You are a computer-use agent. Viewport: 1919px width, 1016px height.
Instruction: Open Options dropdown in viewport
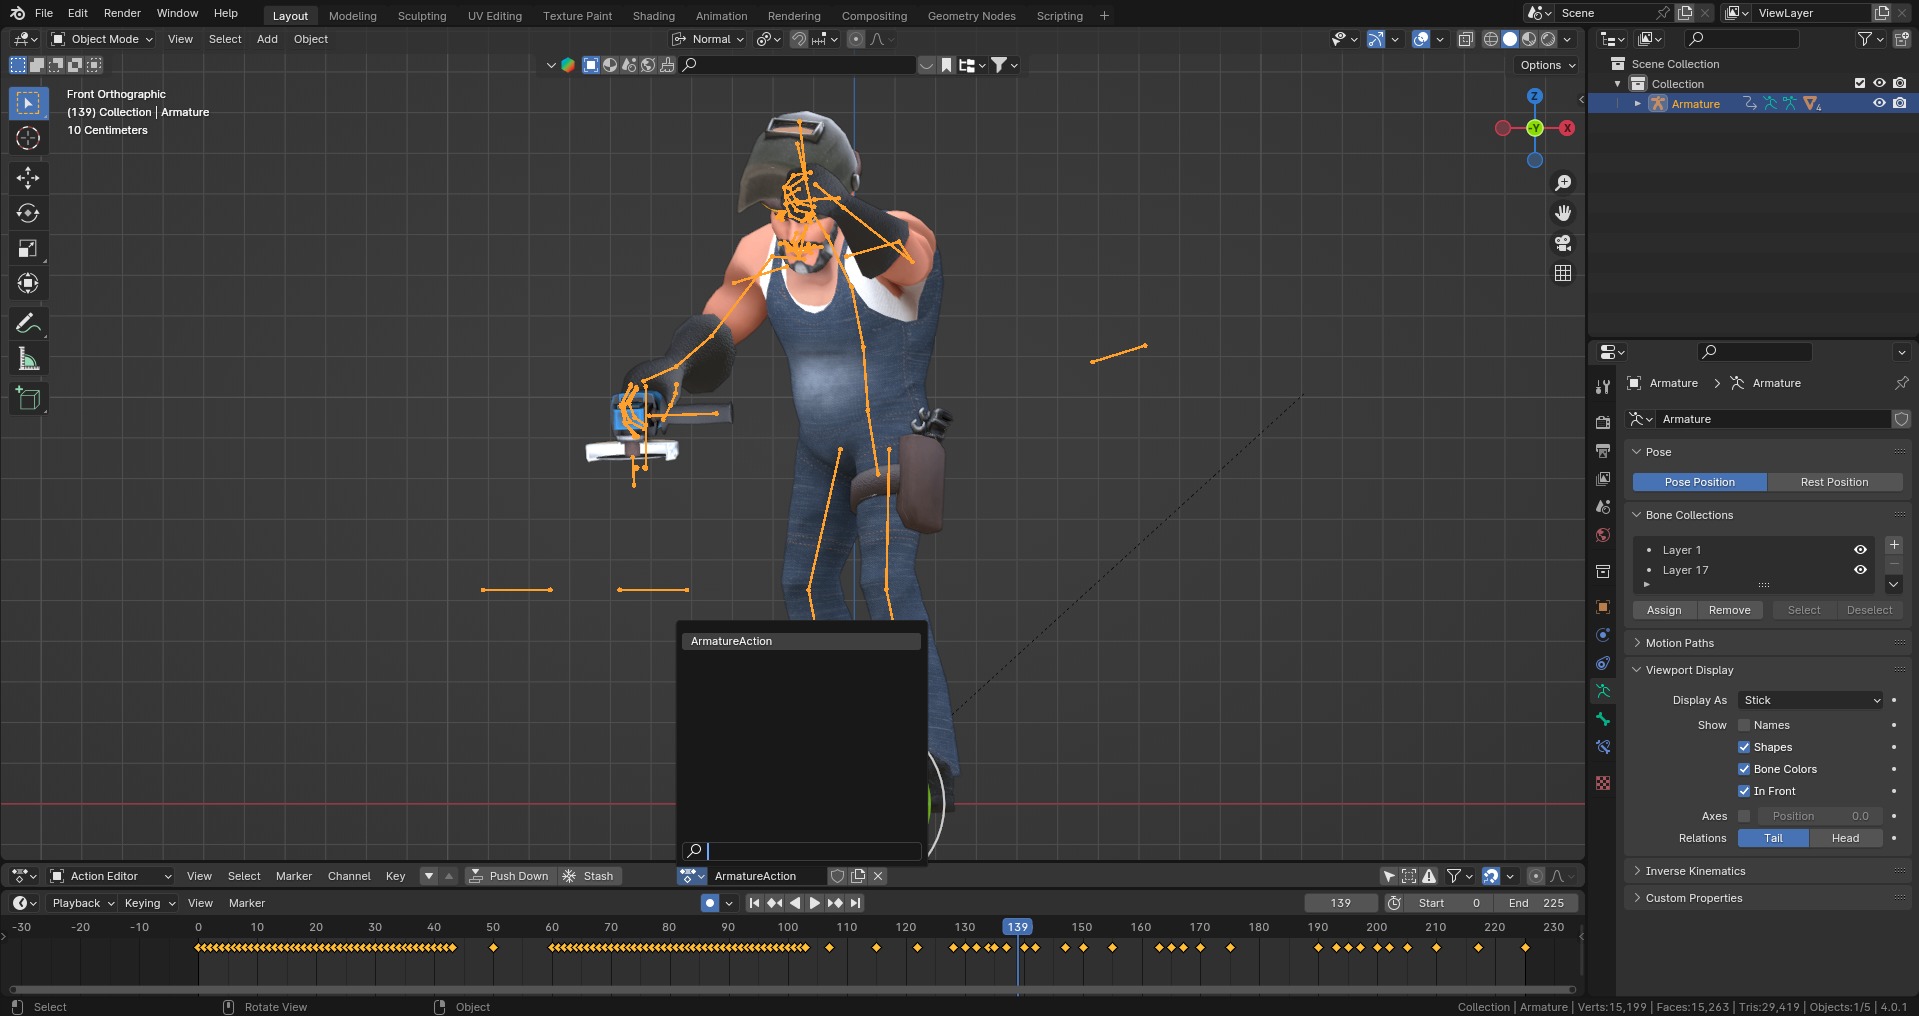tap(1547, 65)
